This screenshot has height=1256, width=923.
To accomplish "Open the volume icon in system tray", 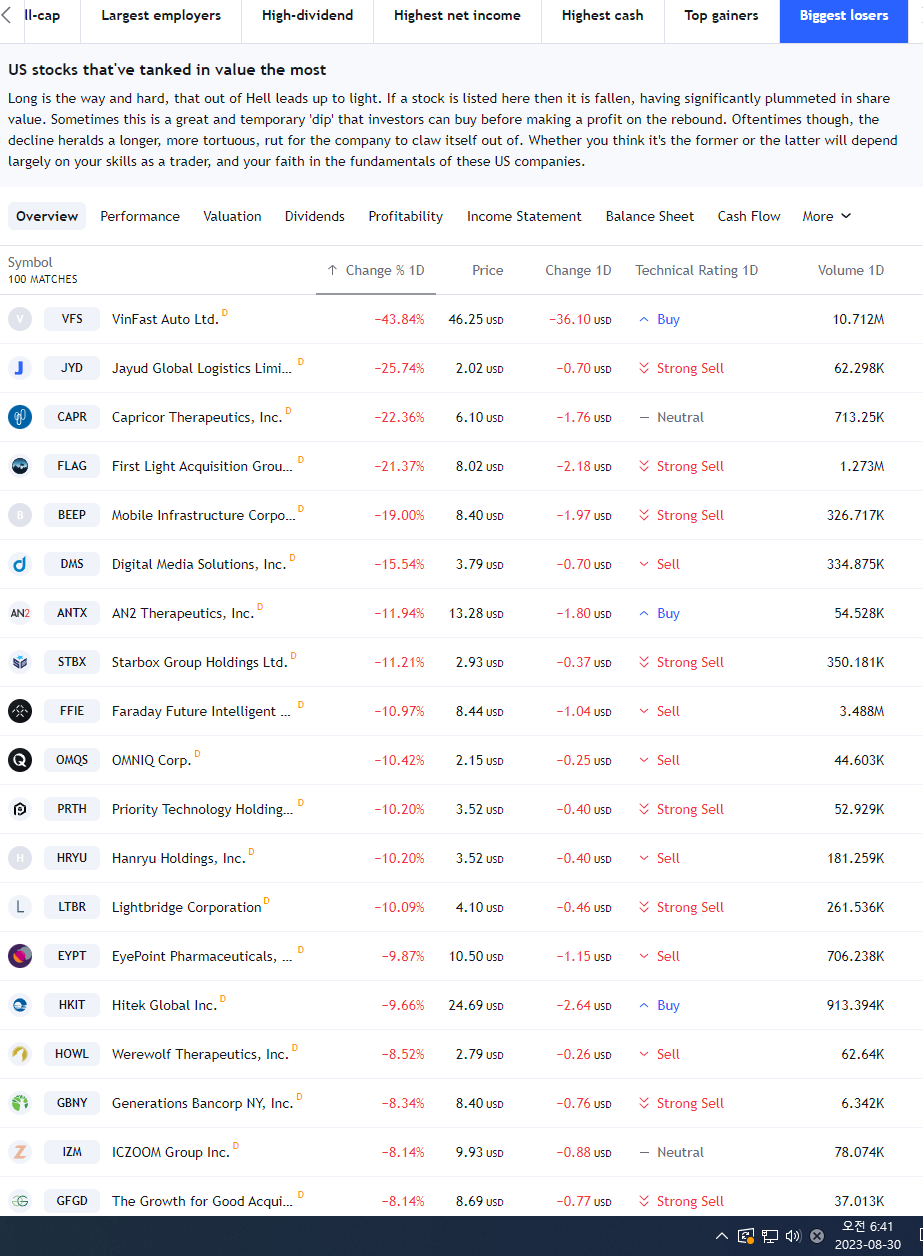I will (794, 1236).
